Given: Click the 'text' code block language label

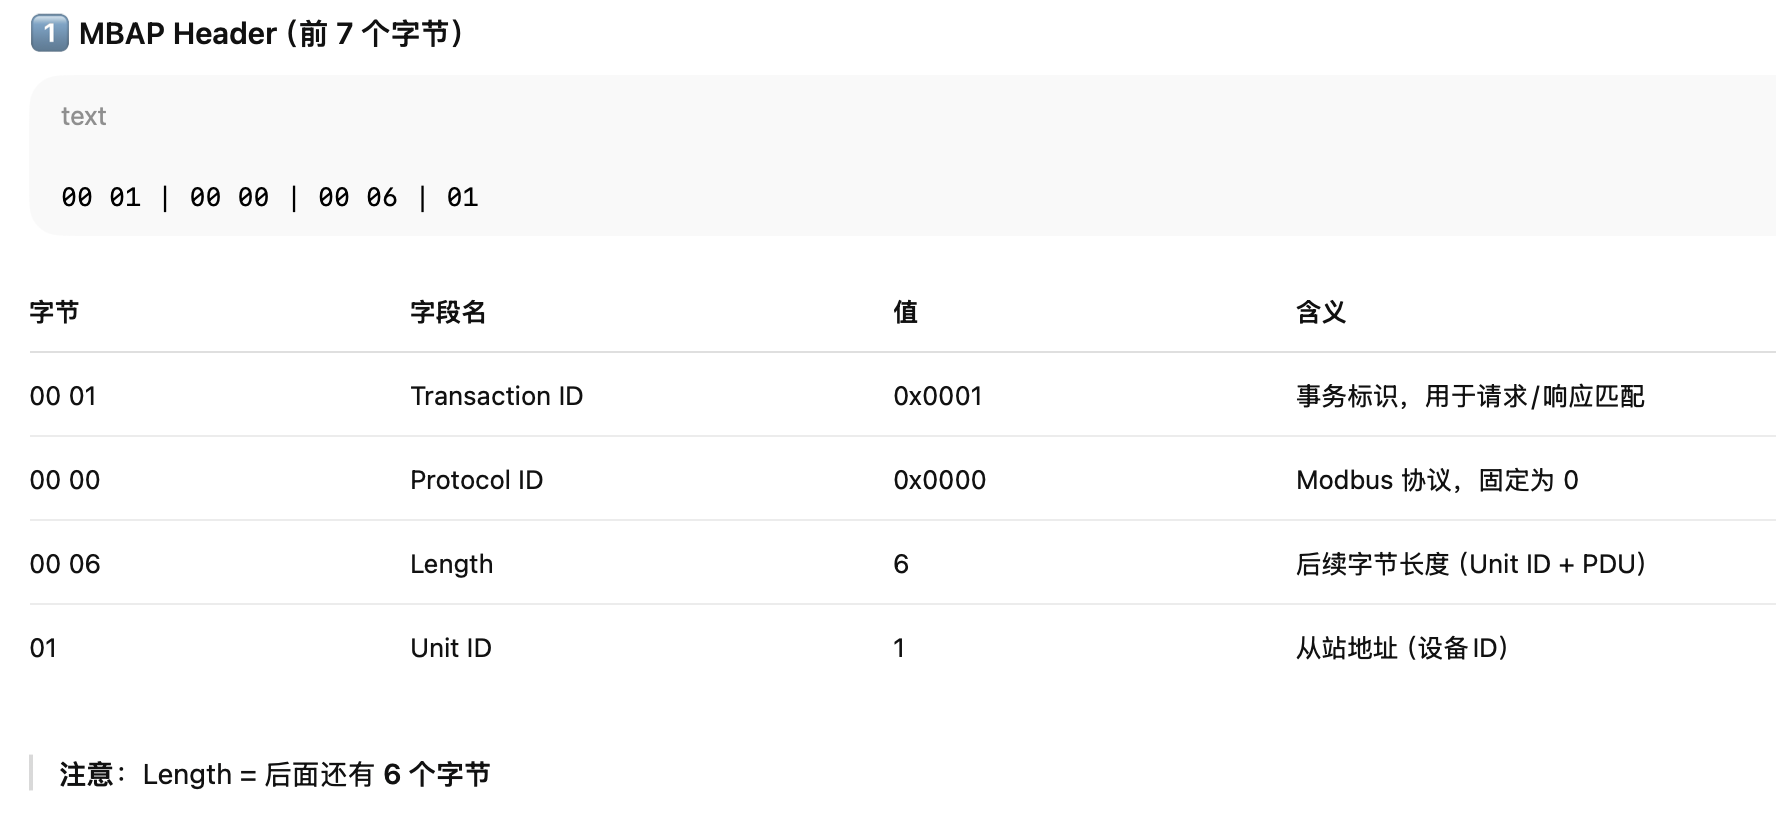Looking at the screenshot, I should (x=83, y=116).
